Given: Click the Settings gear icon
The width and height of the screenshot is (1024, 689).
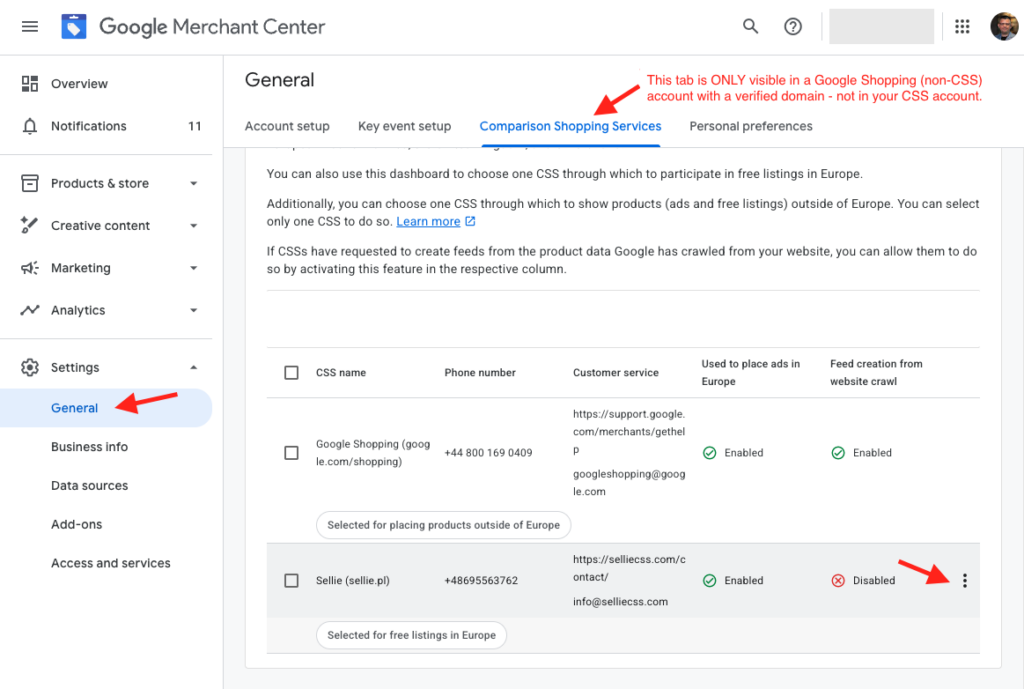Looking at the screenshot, I should pyautogui.click(x=29, y=367).
